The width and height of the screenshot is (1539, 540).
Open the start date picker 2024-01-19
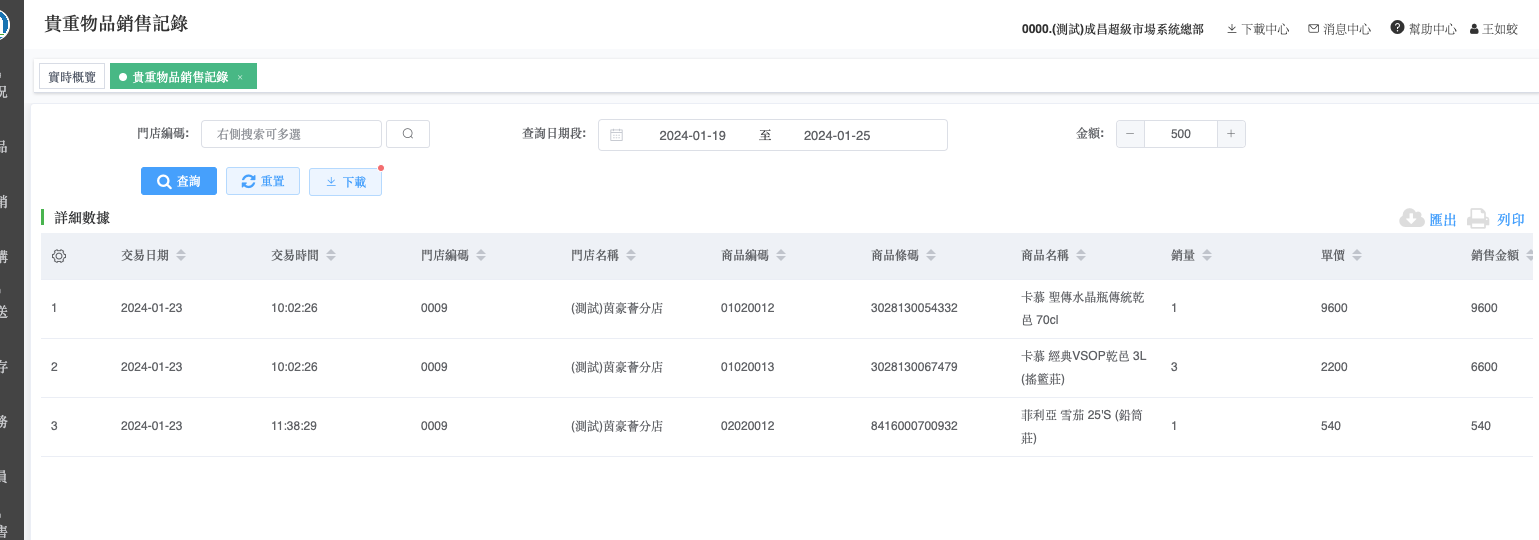tap(692, 135)
